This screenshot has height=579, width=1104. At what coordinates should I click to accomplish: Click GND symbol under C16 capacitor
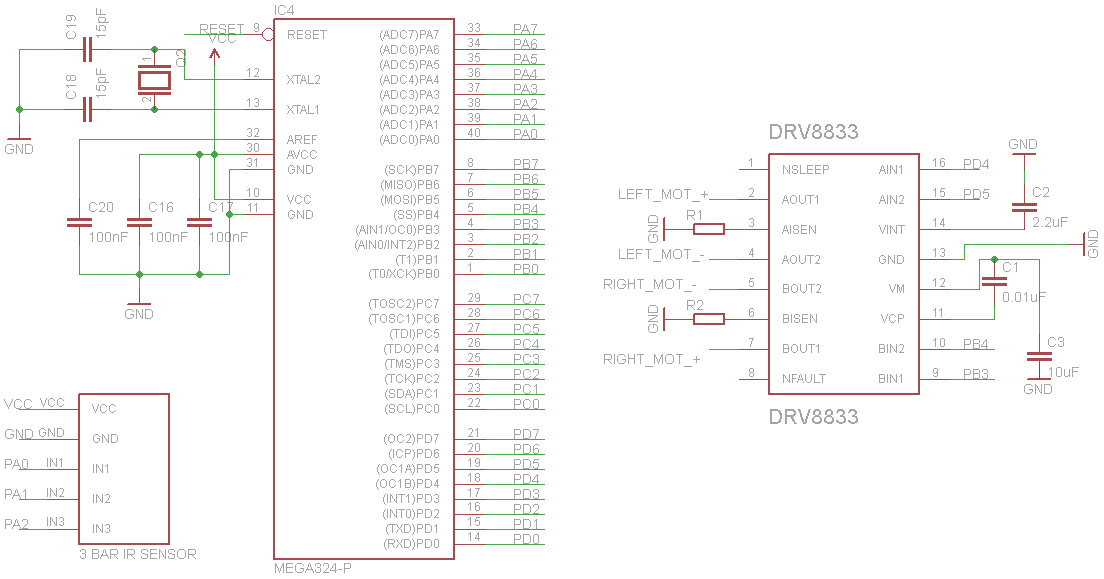(x=139, y=309)
